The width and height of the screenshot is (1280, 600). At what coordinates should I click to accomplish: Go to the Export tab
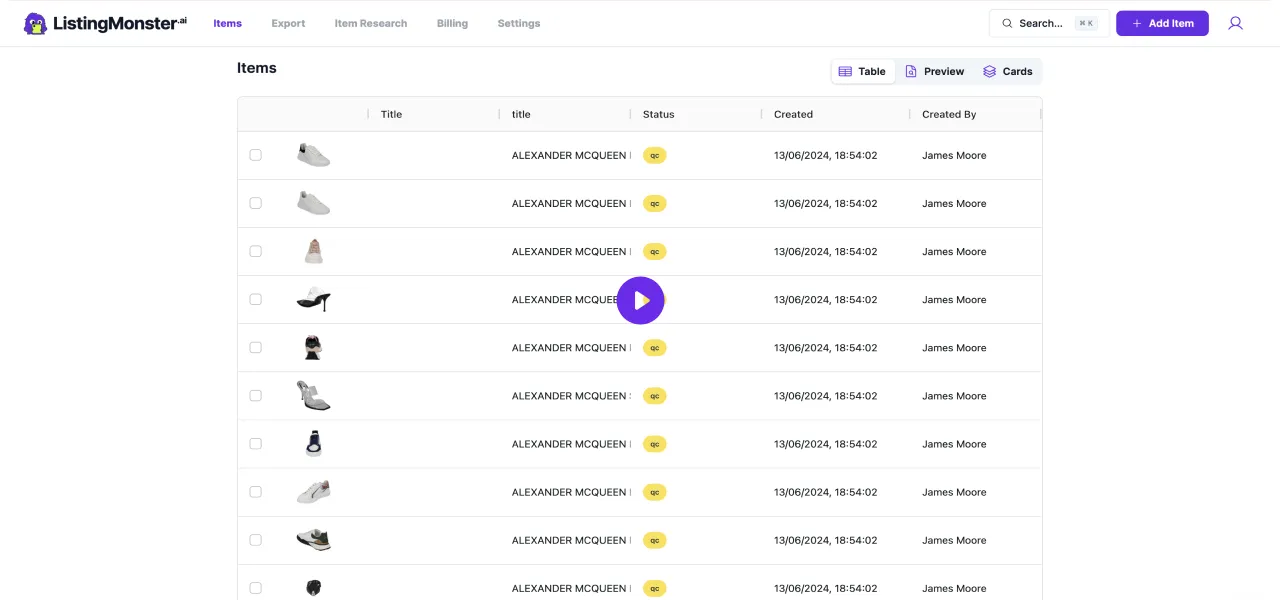click(288, 23)
